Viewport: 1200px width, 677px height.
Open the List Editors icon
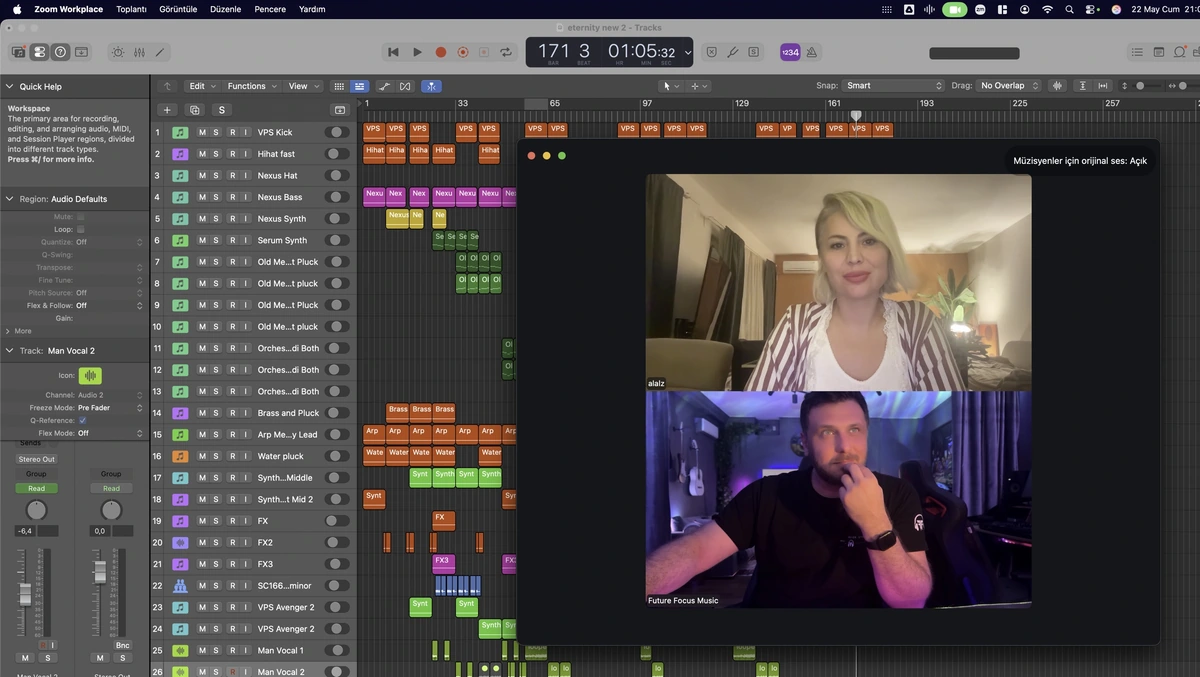click(x=1137, y=52)
